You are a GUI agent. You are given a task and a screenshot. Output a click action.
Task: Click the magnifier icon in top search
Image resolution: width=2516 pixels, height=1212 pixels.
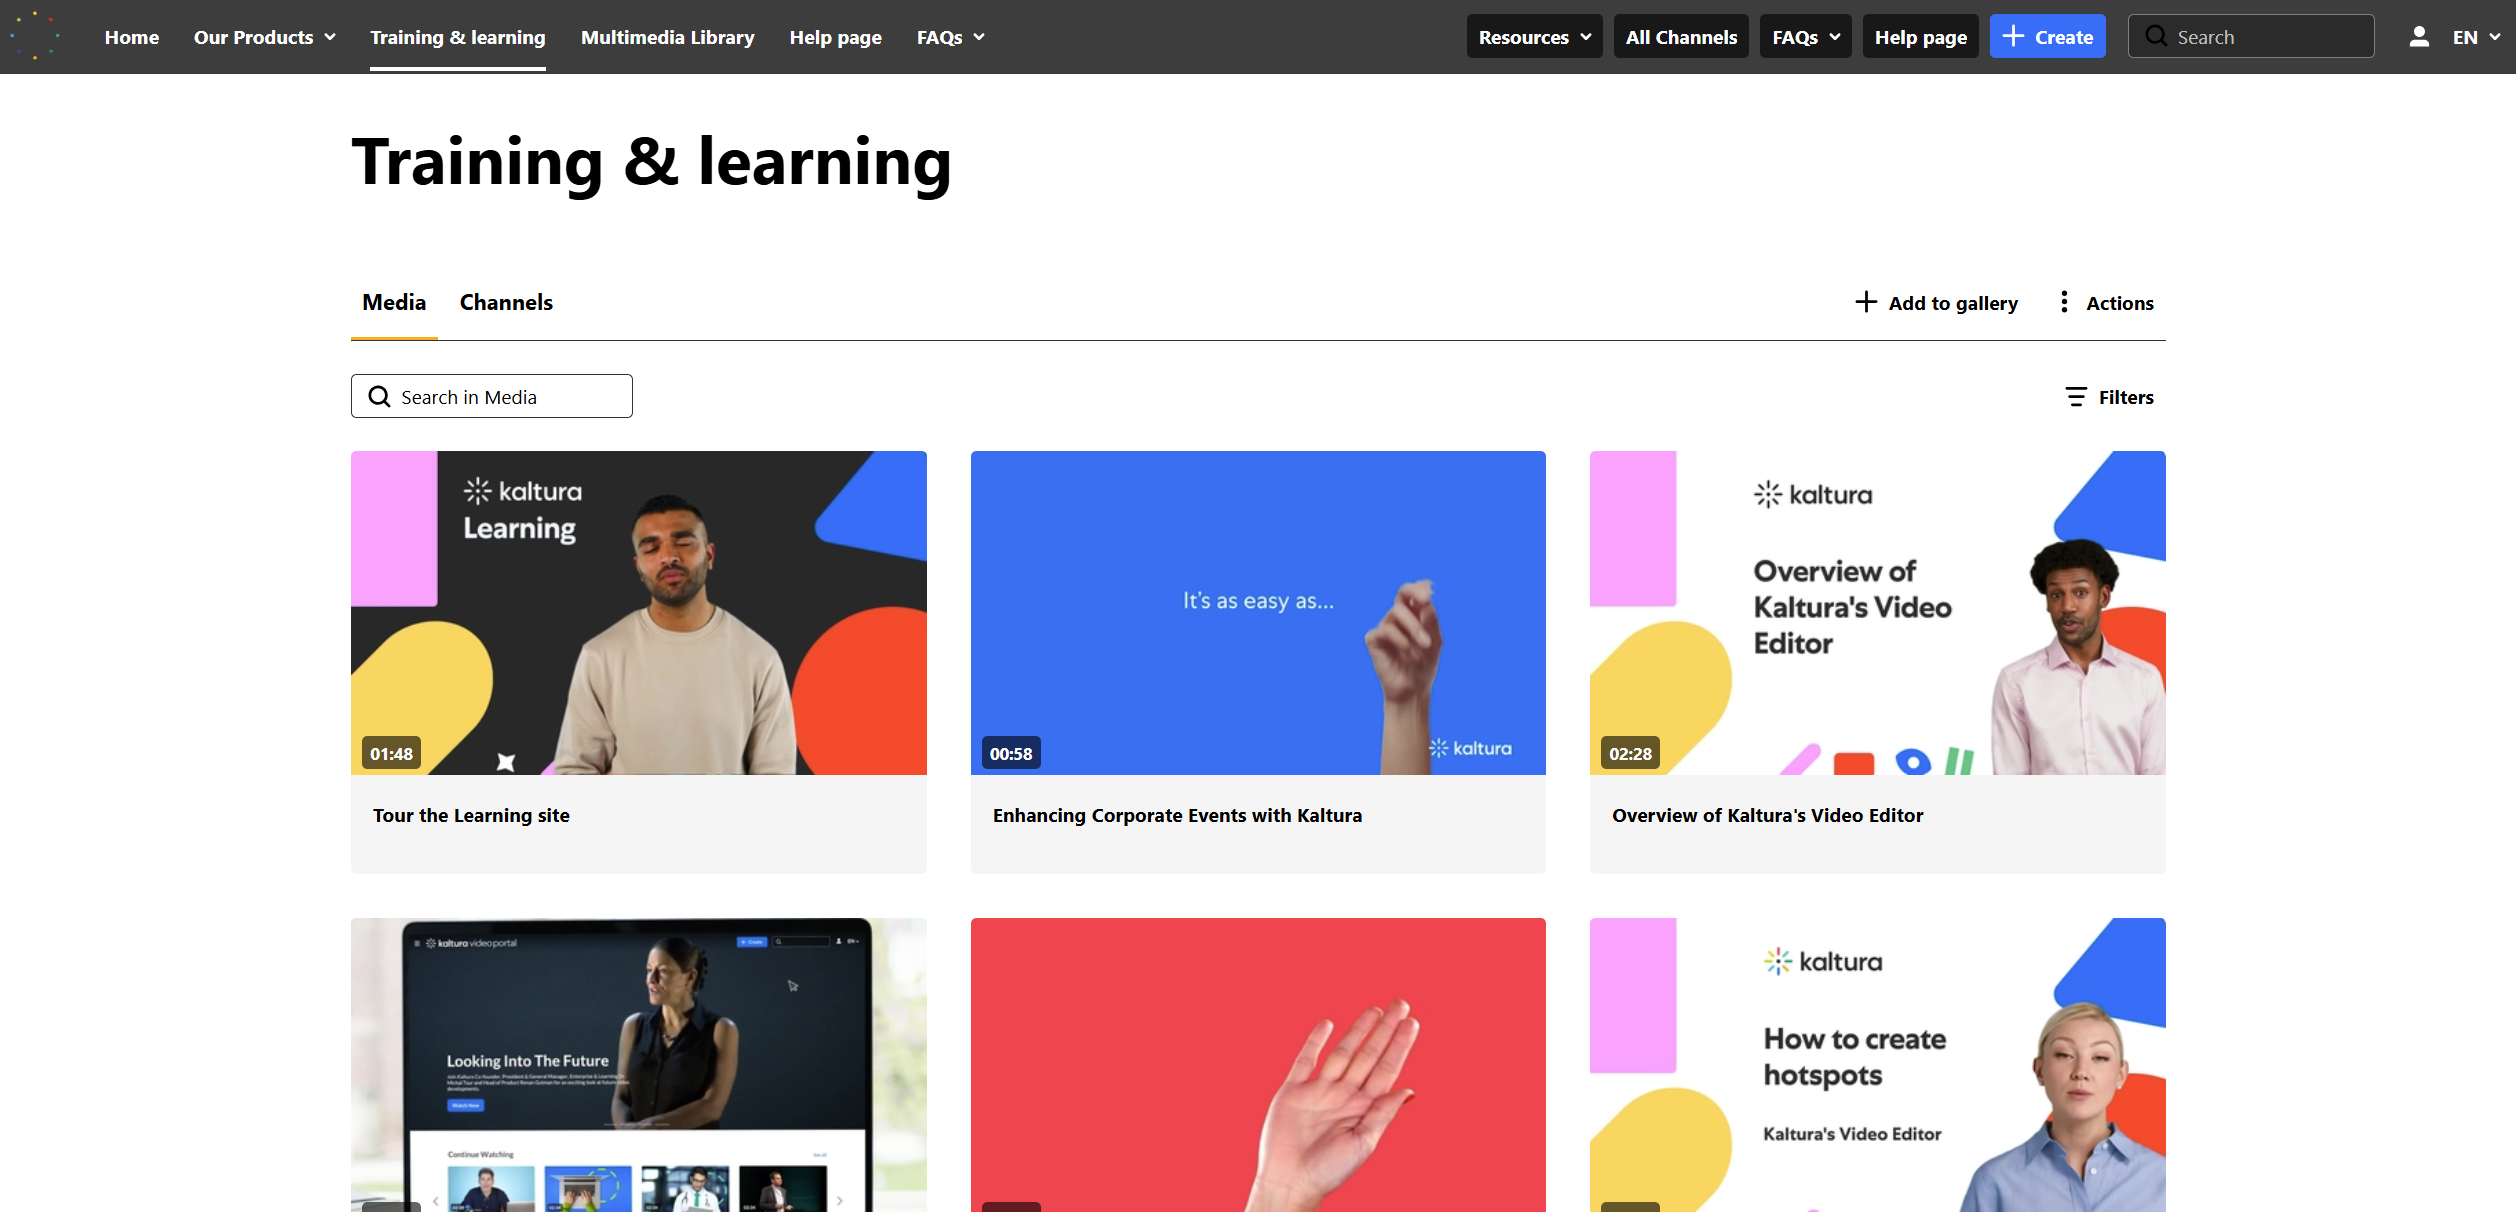2156,36
